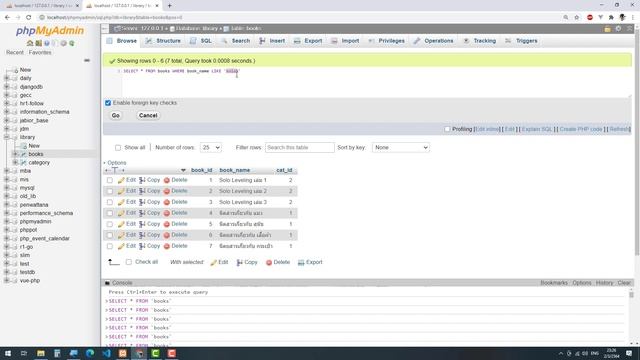Screen dimensions: 640x360
Task: Expand the djangodb database node
Action: click(7, 87)
